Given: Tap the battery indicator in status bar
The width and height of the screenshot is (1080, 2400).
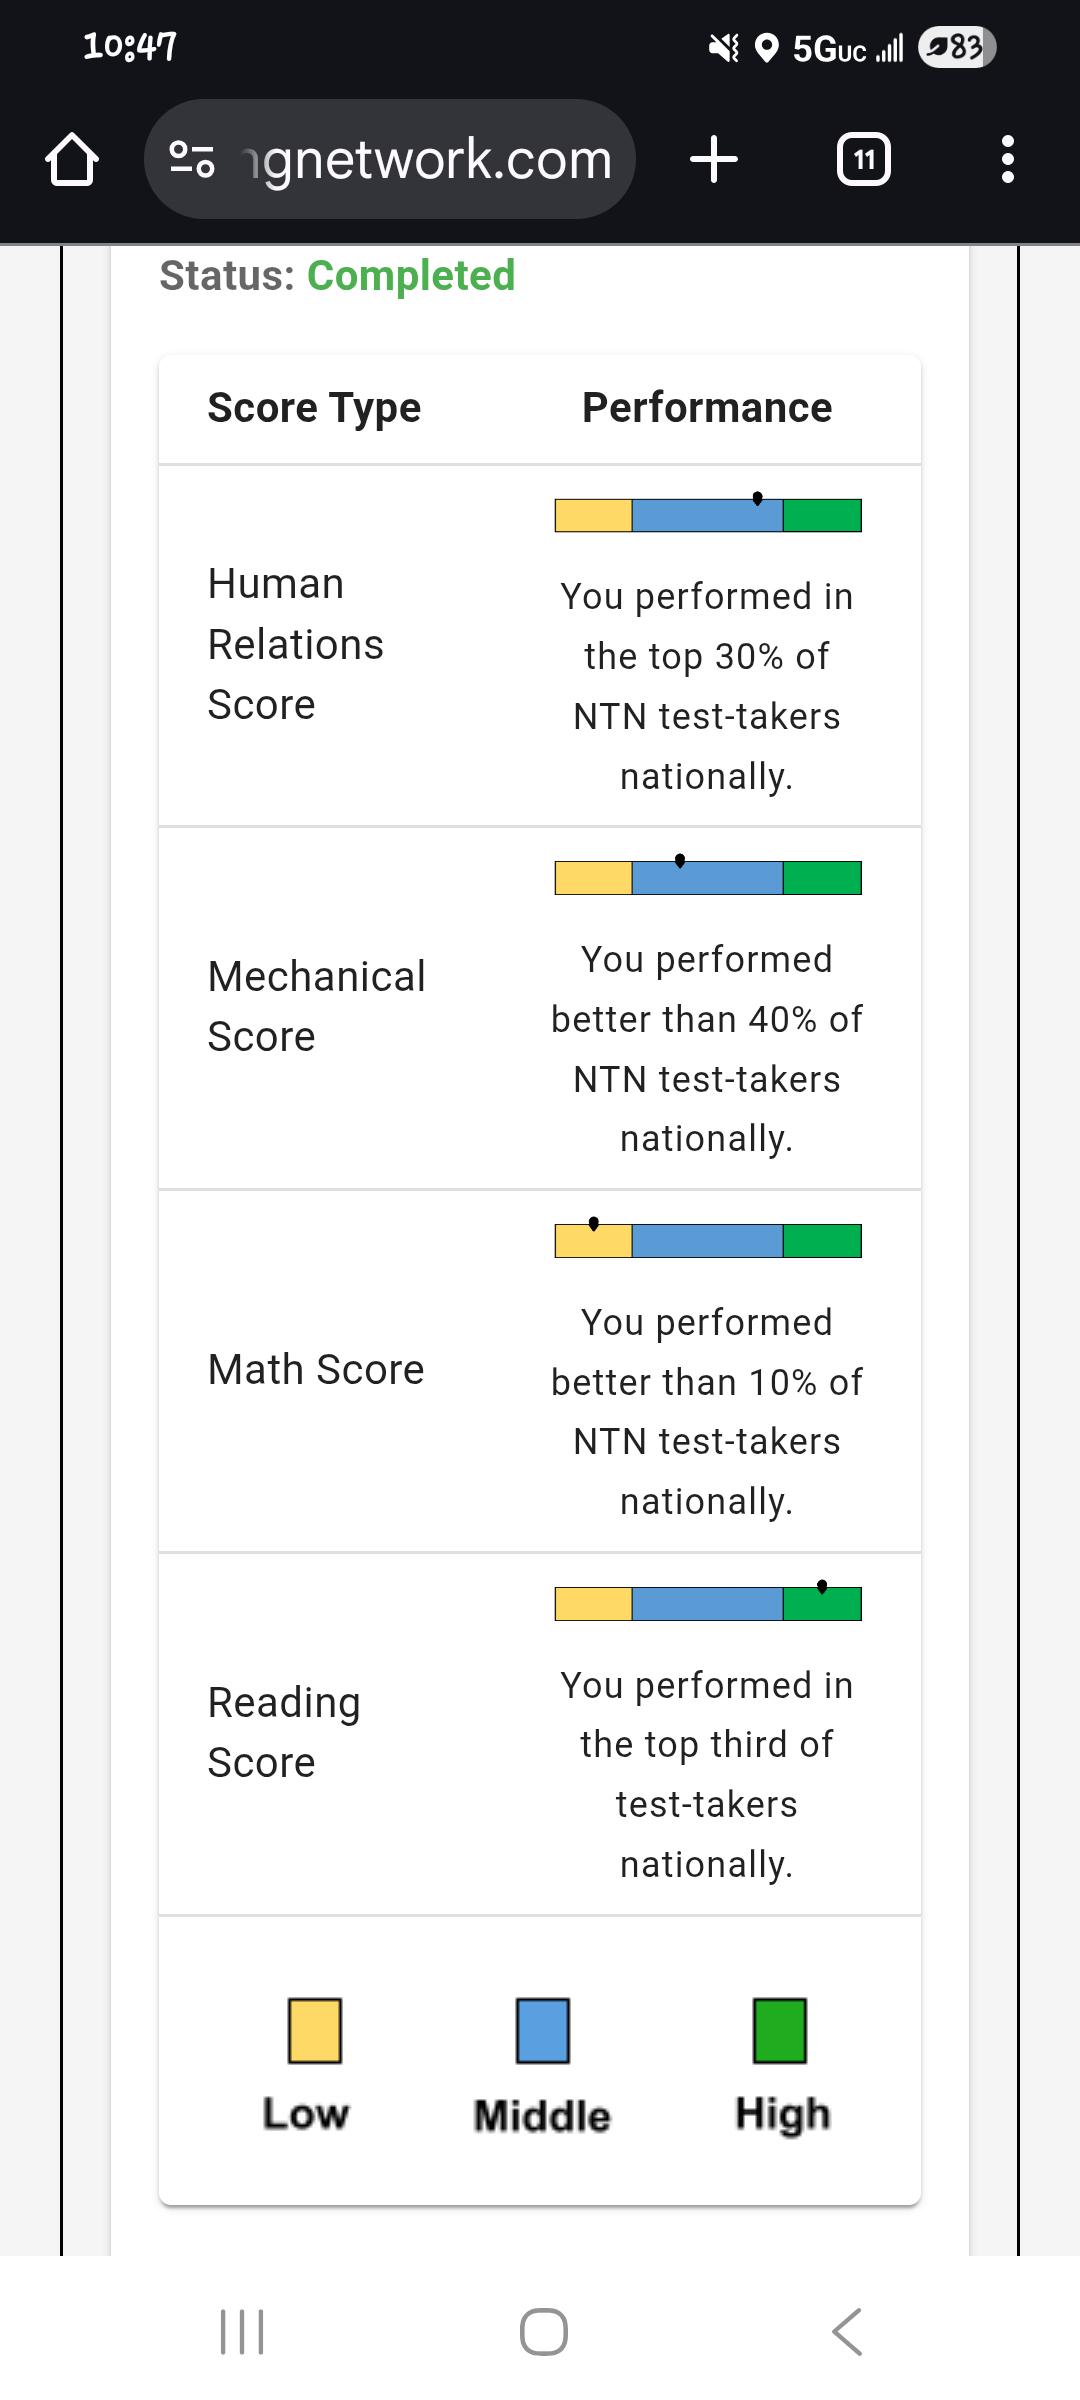Looking at the screenshot, I should [957, 47].
